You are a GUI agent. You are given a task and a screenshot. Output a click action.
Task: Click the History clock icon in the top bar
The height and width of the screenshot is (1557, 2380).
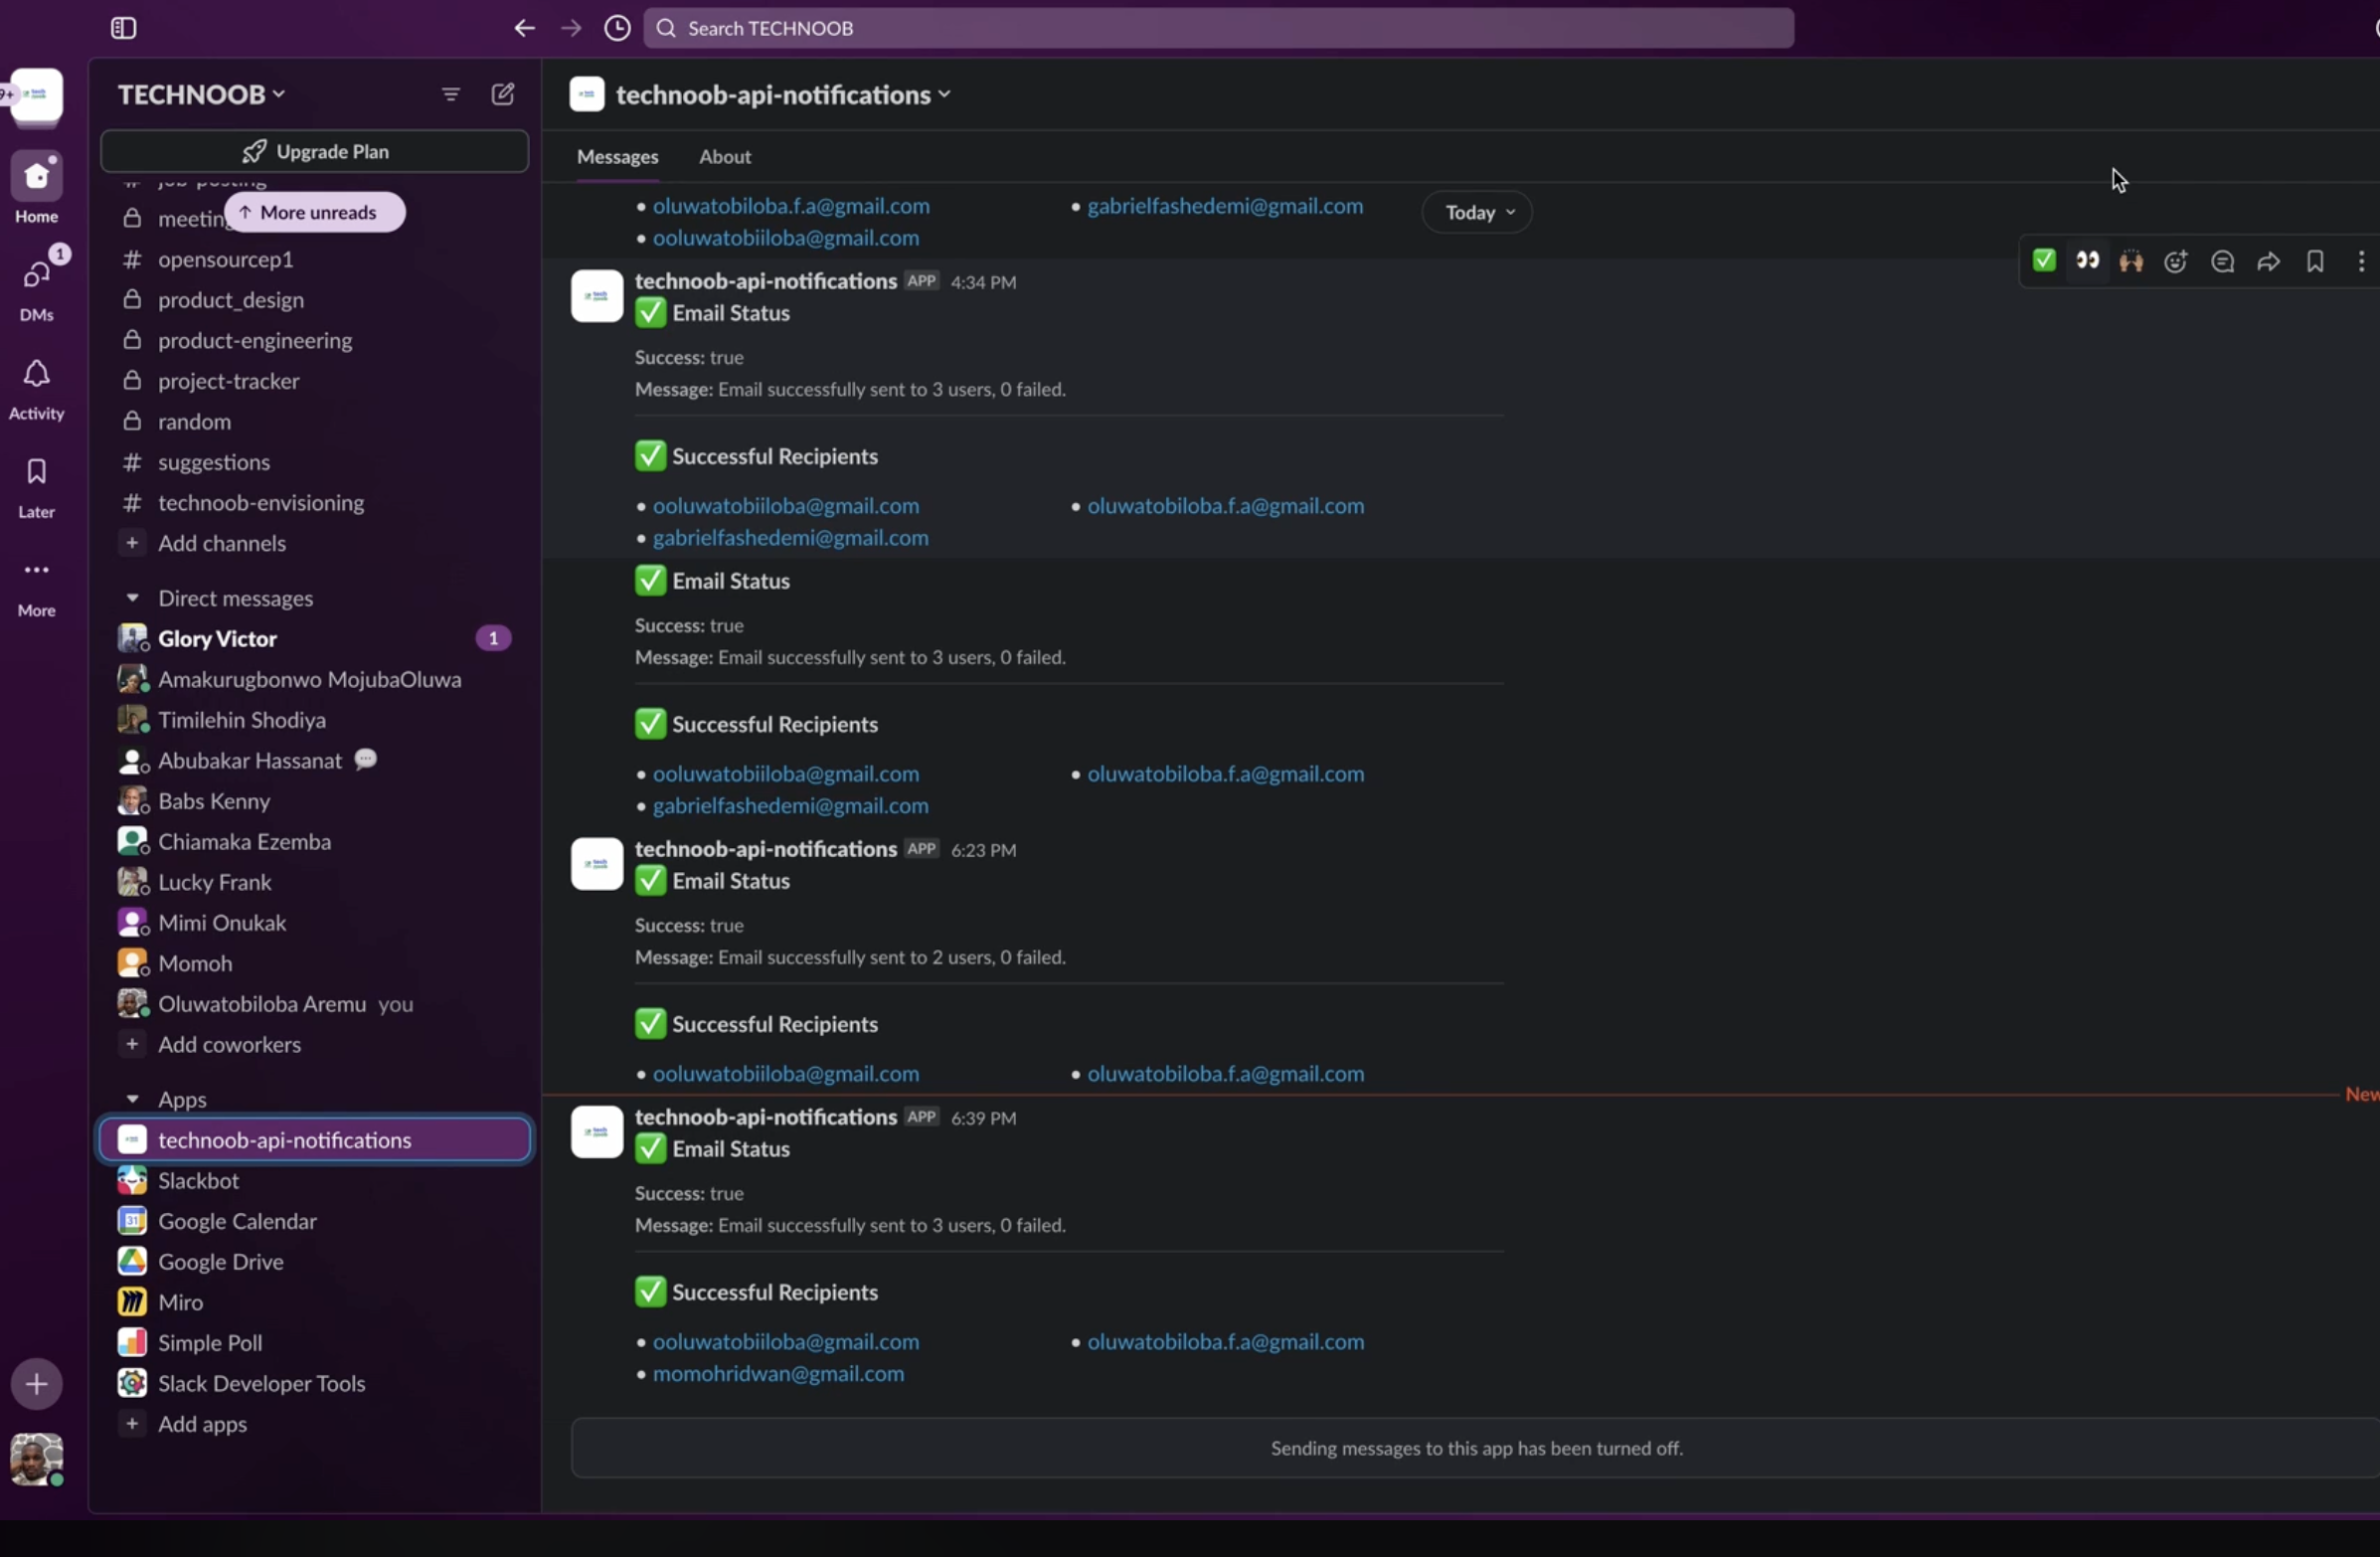click(617, 28)
